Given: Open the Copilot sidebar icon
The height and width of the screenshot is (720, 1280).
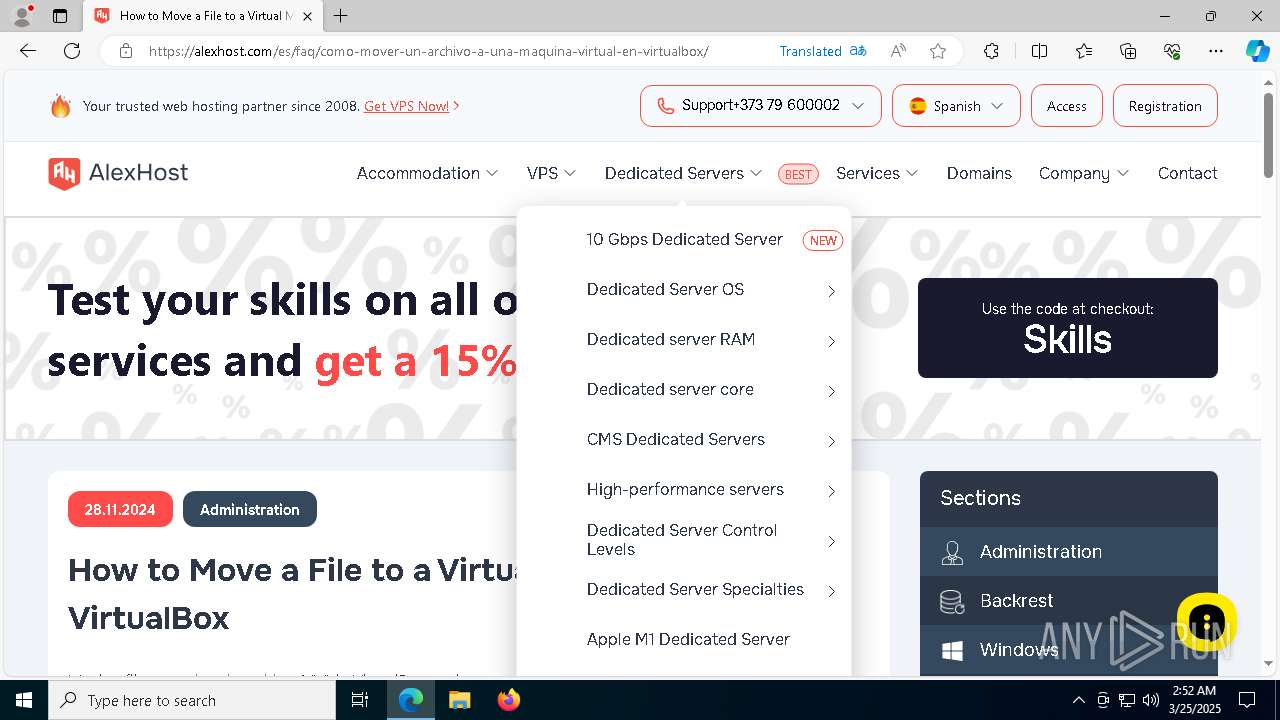Looking at the screenshot, I should pos(1257,51).
